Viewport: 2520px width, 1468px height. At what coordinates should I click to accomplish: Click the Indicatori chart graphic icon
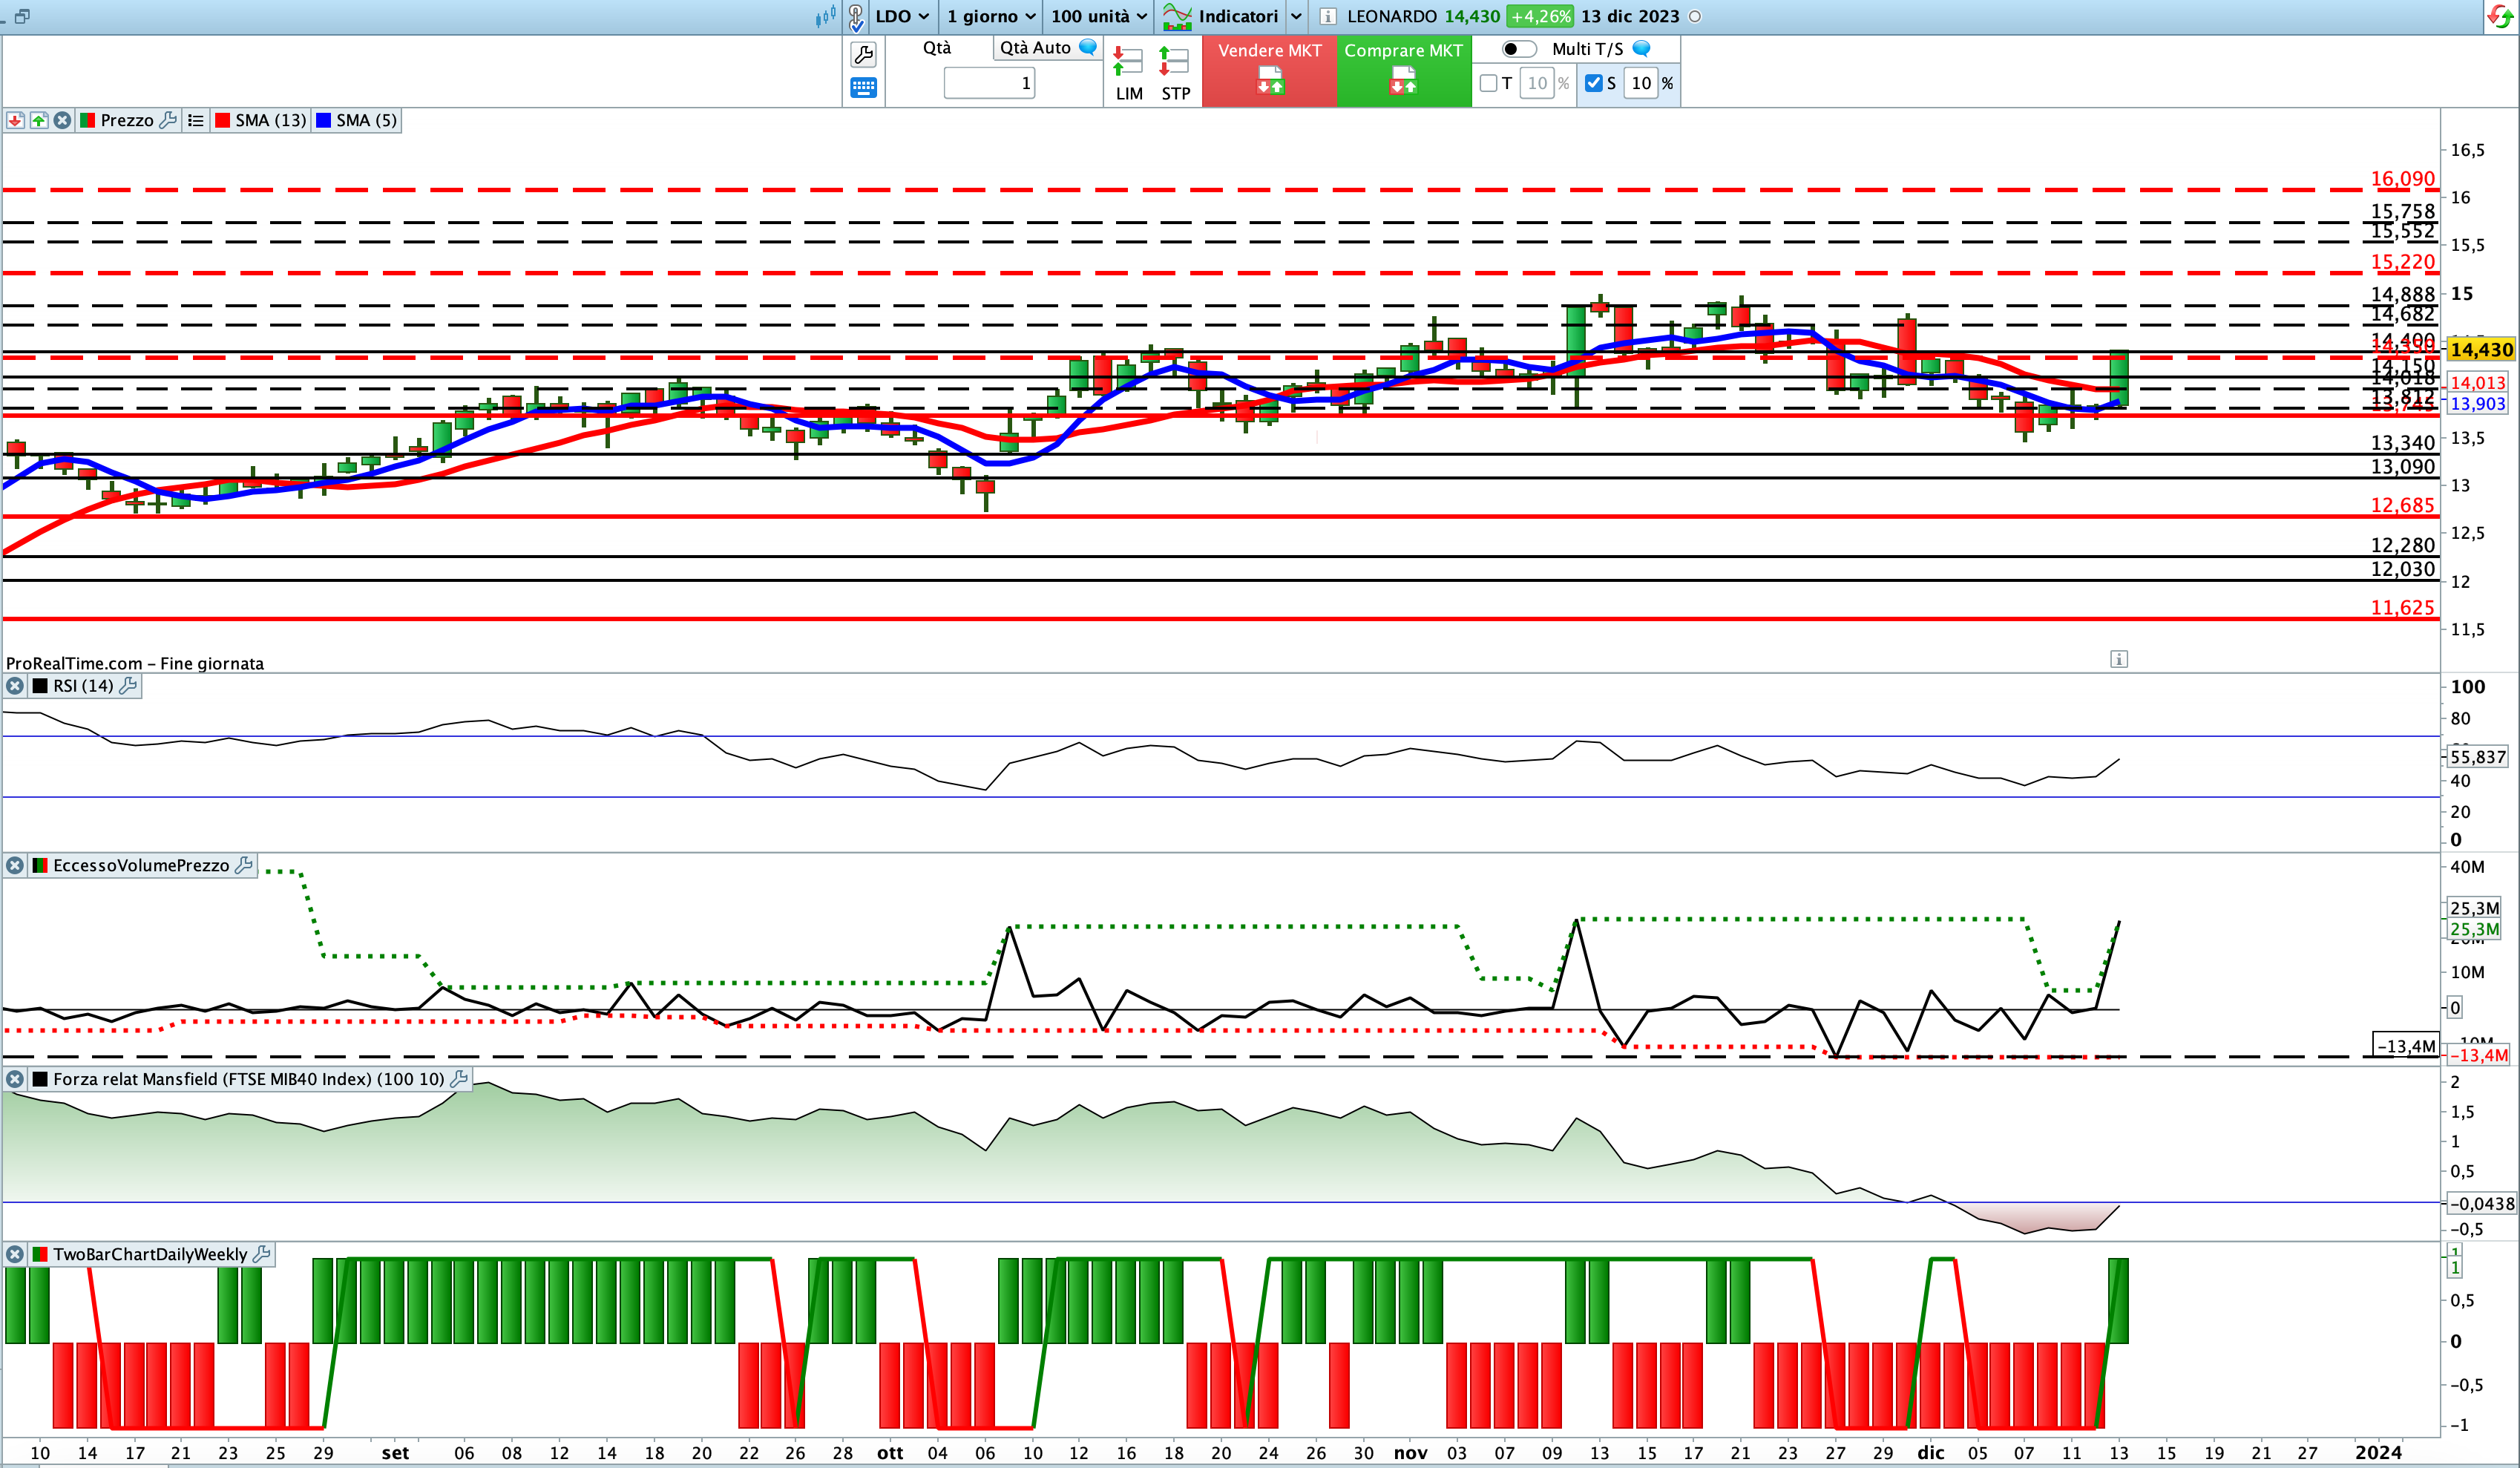1177,16
